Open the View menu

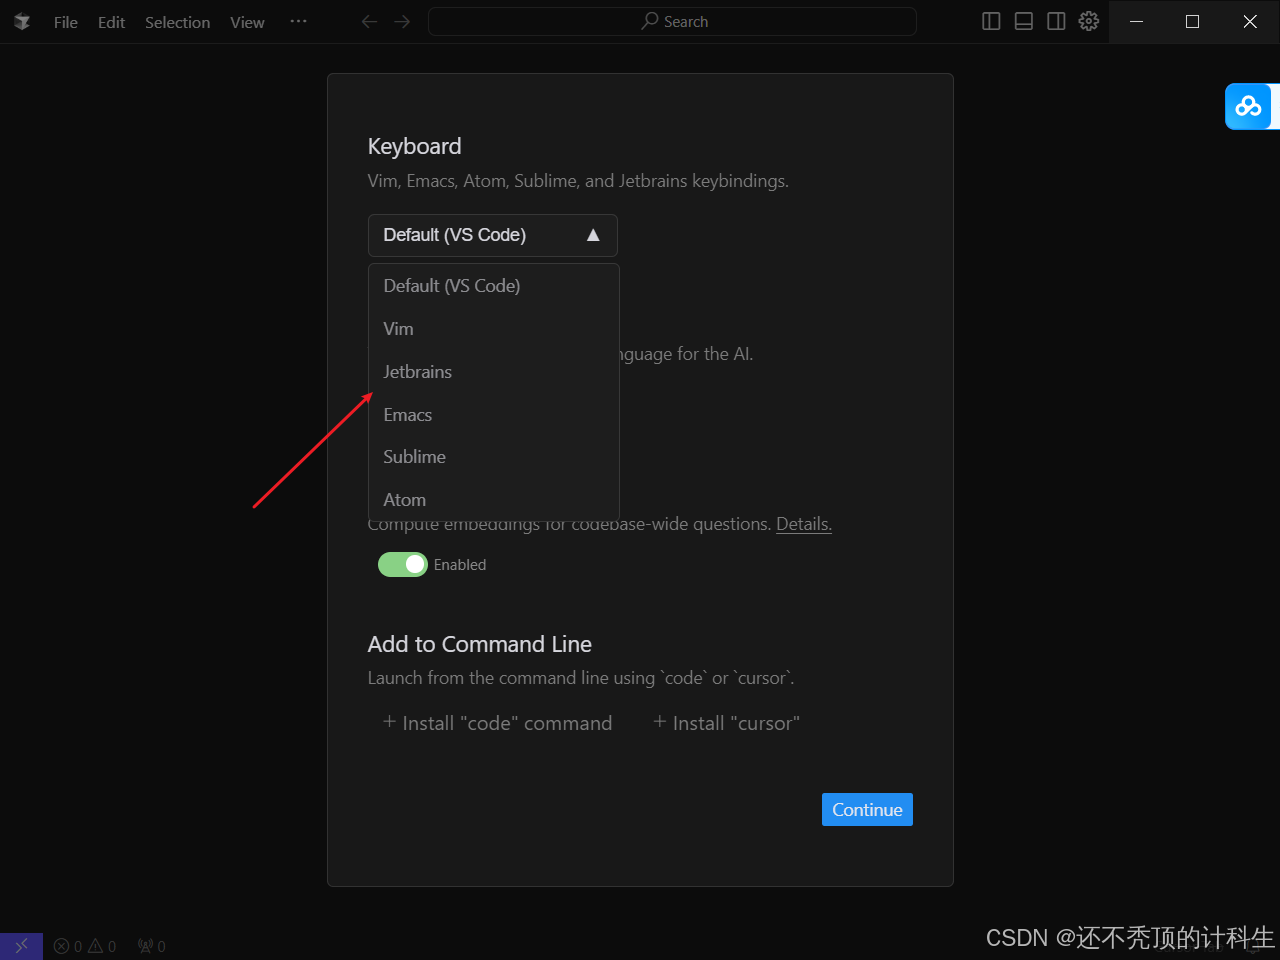click(248, 22)
